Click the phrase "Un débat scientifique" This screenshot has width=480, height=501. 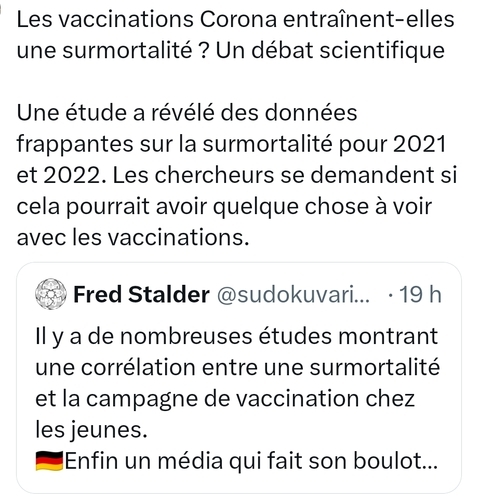click(x=330, y=51)
